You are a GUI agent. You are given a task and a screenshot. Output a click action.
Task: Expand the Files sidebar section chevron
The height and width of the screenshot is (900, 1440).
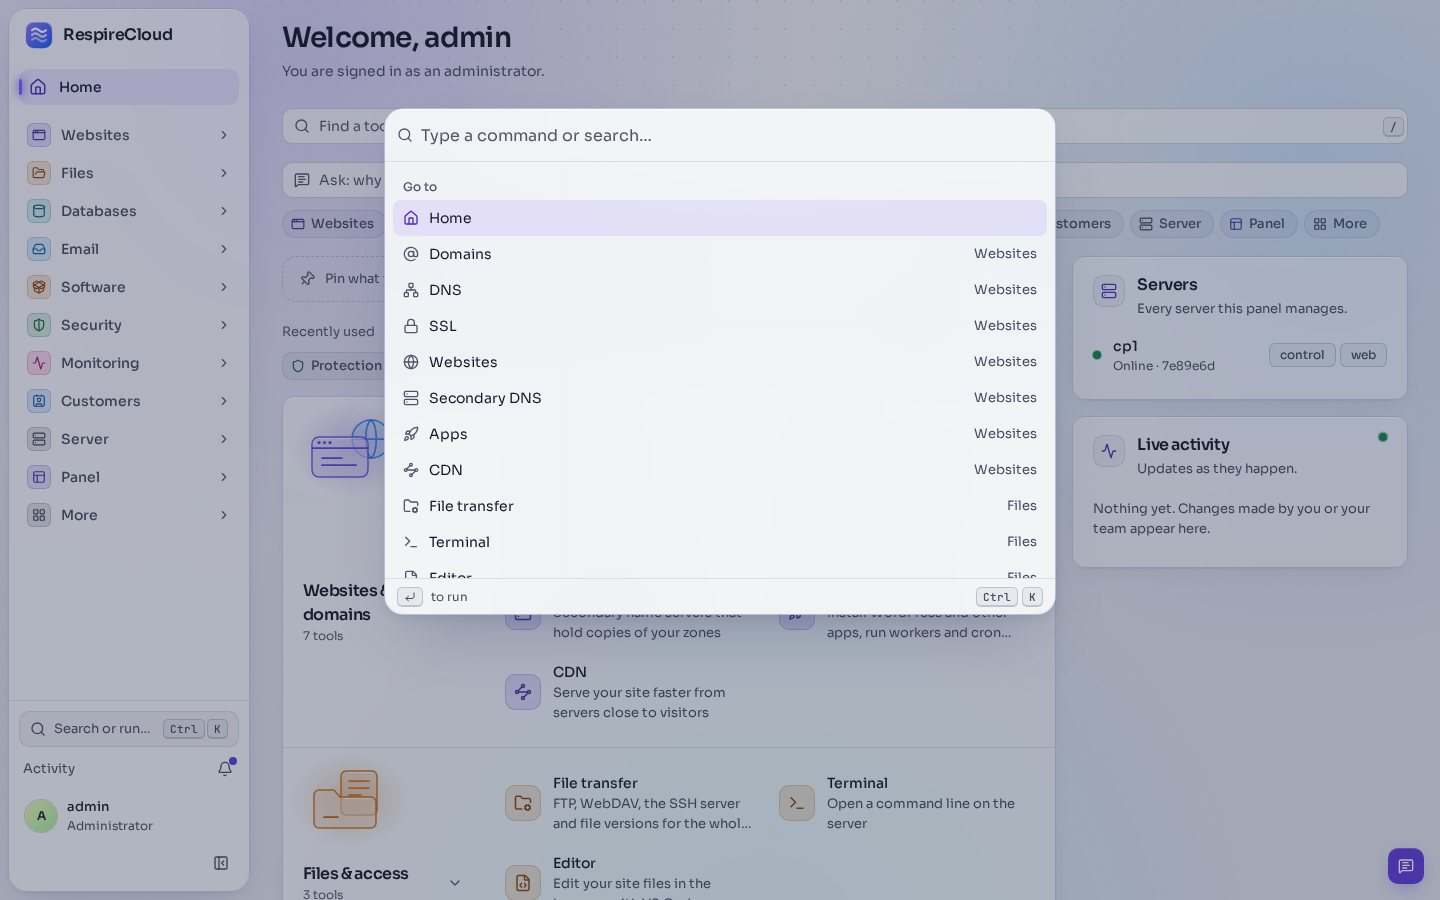pos(224,173)
